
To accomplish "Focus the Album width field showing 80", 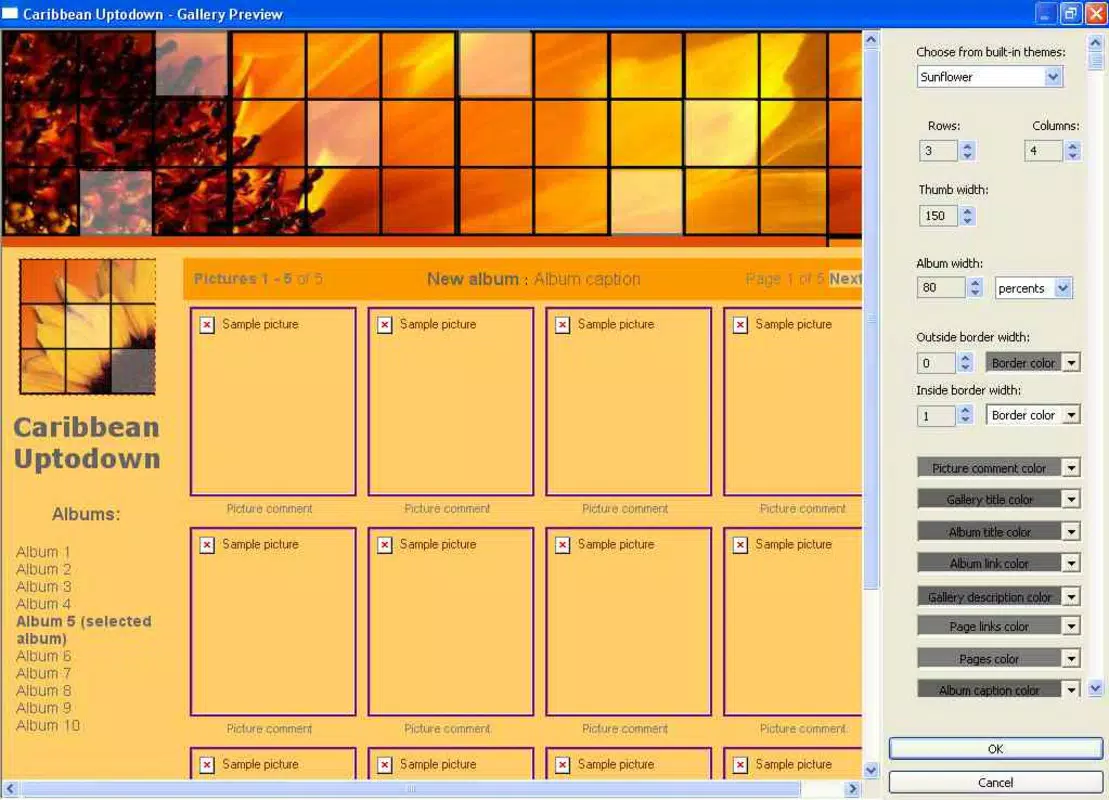I will pos(941,287).
